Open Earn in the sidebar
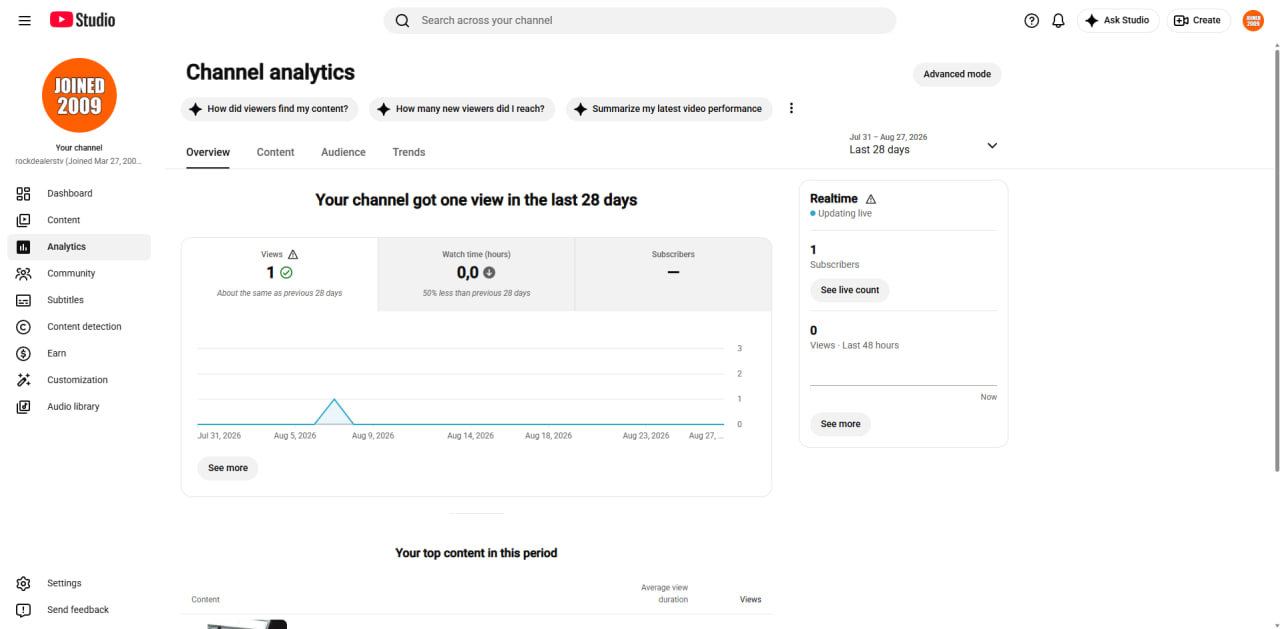Viewport: 1280px width, 629px height. tap(79, 353)
